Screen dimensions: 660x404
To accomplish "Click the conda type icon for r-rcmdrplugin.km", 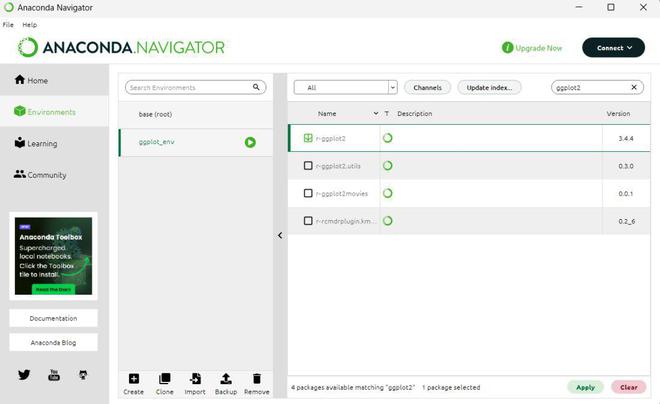I will point(388,221).
